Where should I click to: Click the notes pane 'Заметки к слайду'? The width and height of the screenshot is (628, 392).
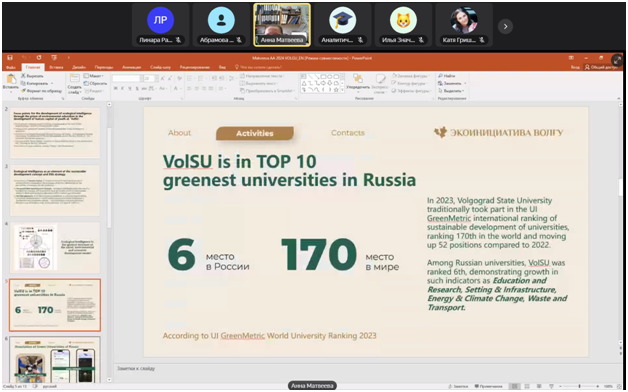coord(136,368)
